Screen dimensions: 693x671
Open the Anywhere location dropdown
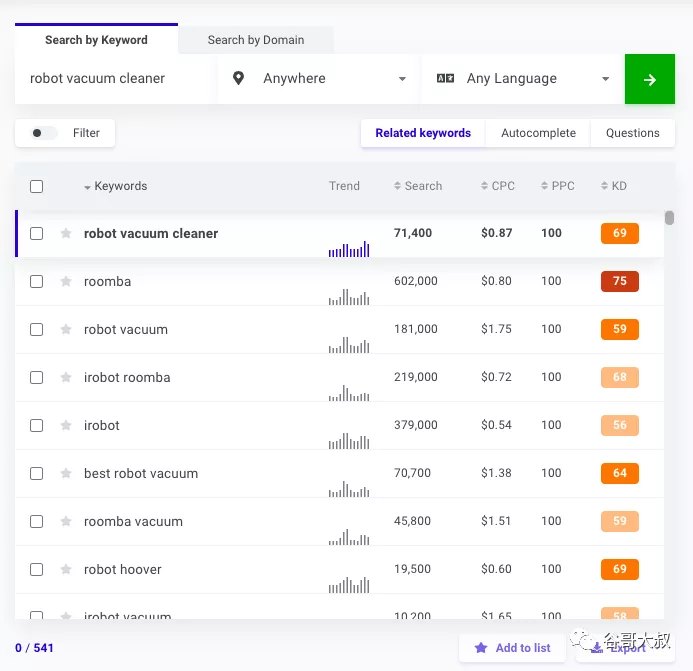[x=319, y=79]
